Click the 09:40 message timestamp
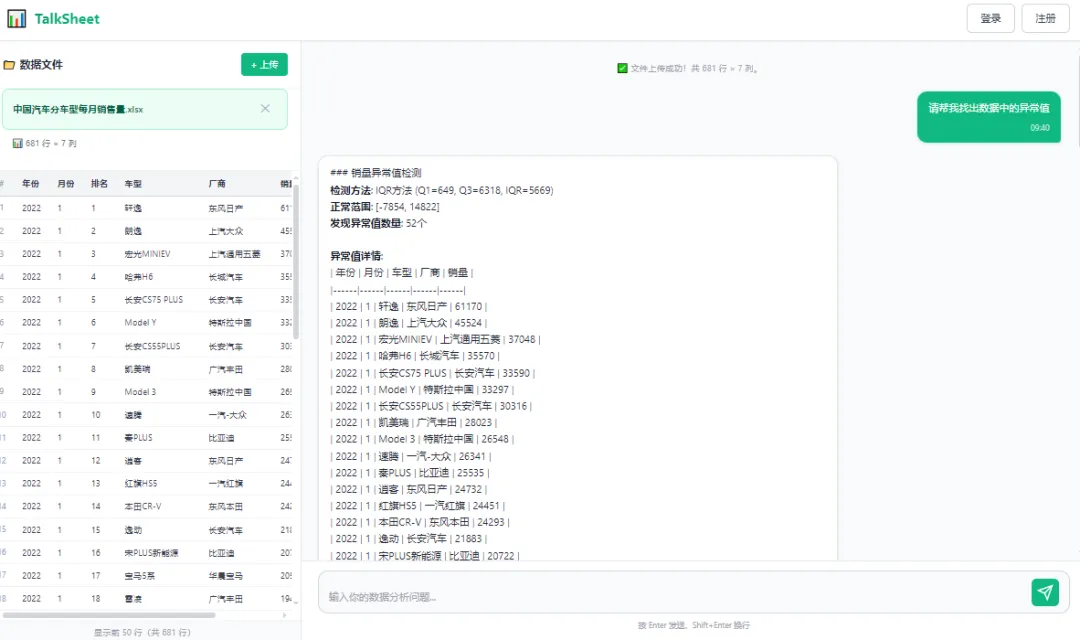 [x=1040, y=127]
